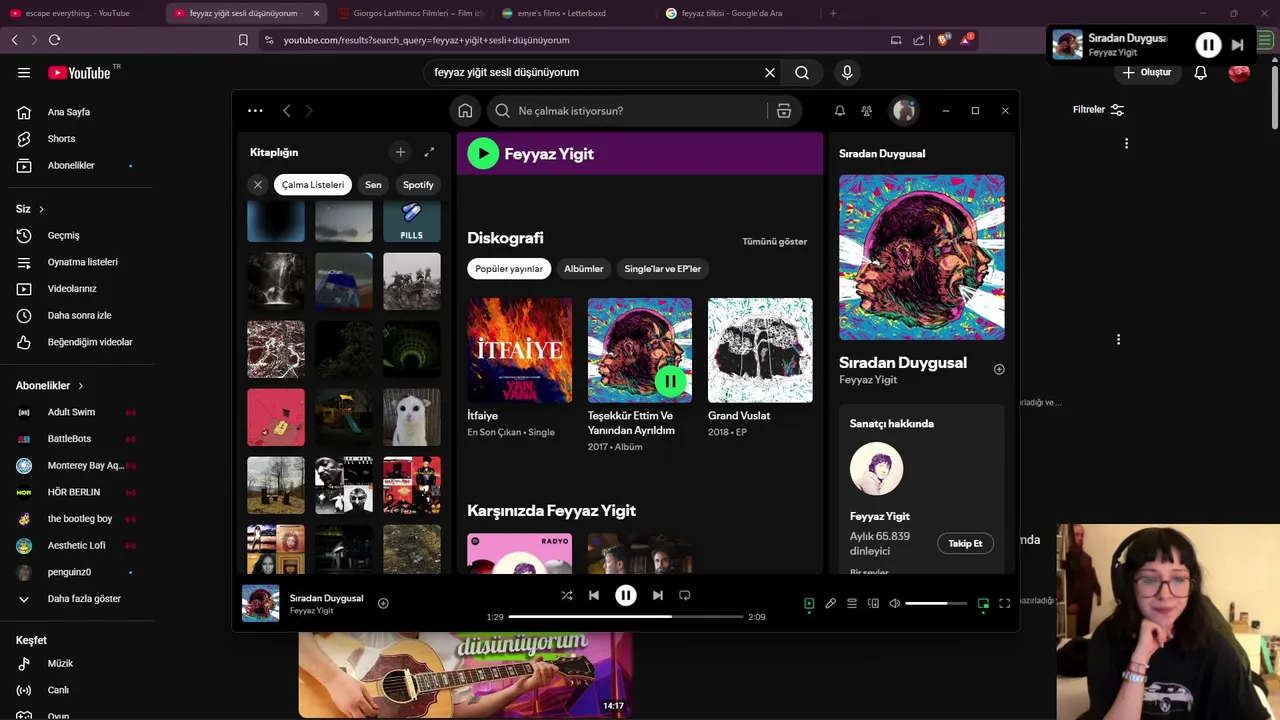Toggle Now Playing view icon

809,604
